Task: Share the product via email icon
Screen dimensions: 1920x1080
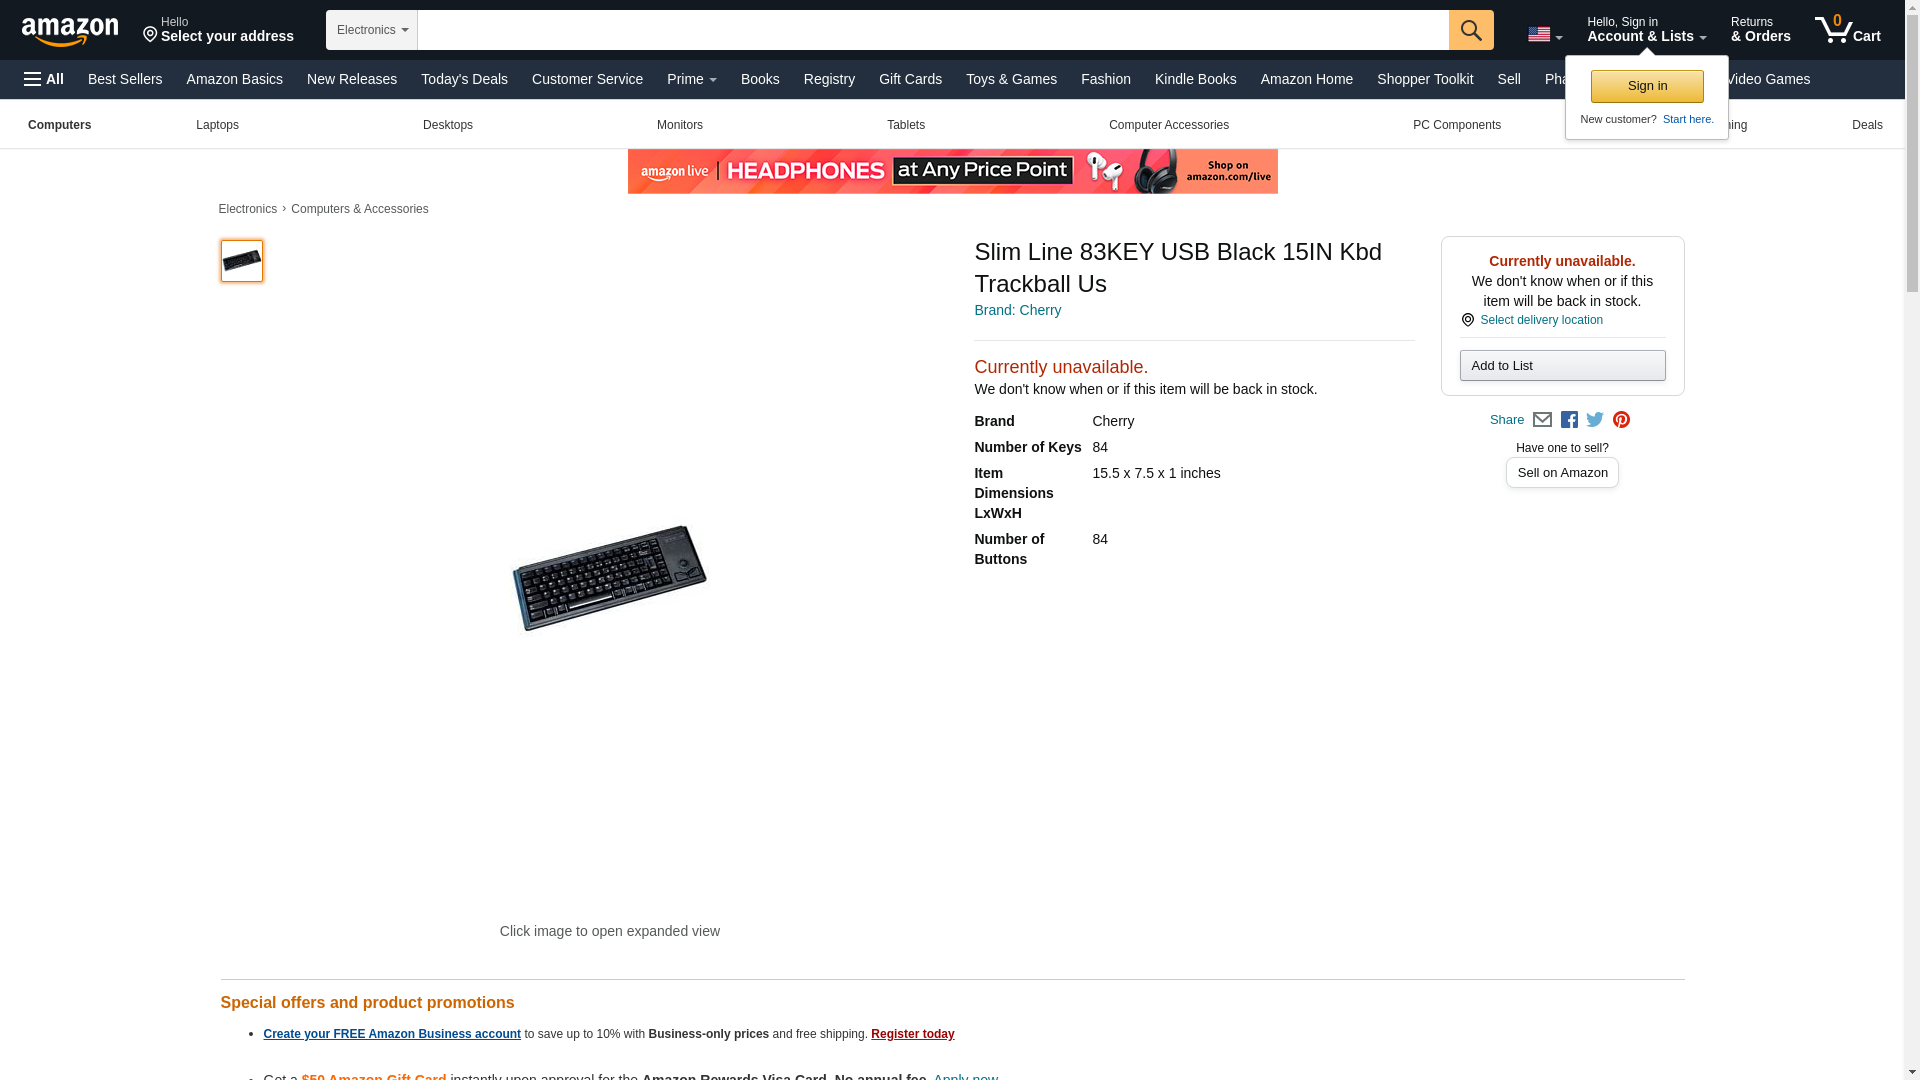Action: click(1541, 420)
